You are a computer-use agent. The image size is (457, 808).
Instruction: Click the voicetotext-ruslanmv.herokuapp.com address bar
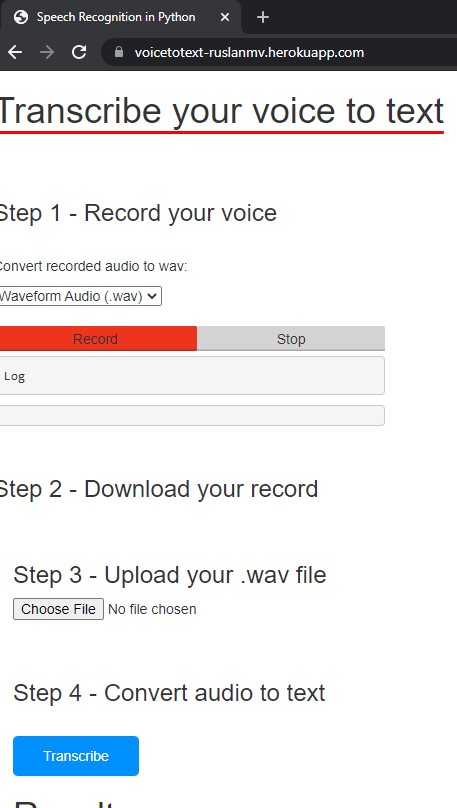pyautogui.click(x=249, y=52)
